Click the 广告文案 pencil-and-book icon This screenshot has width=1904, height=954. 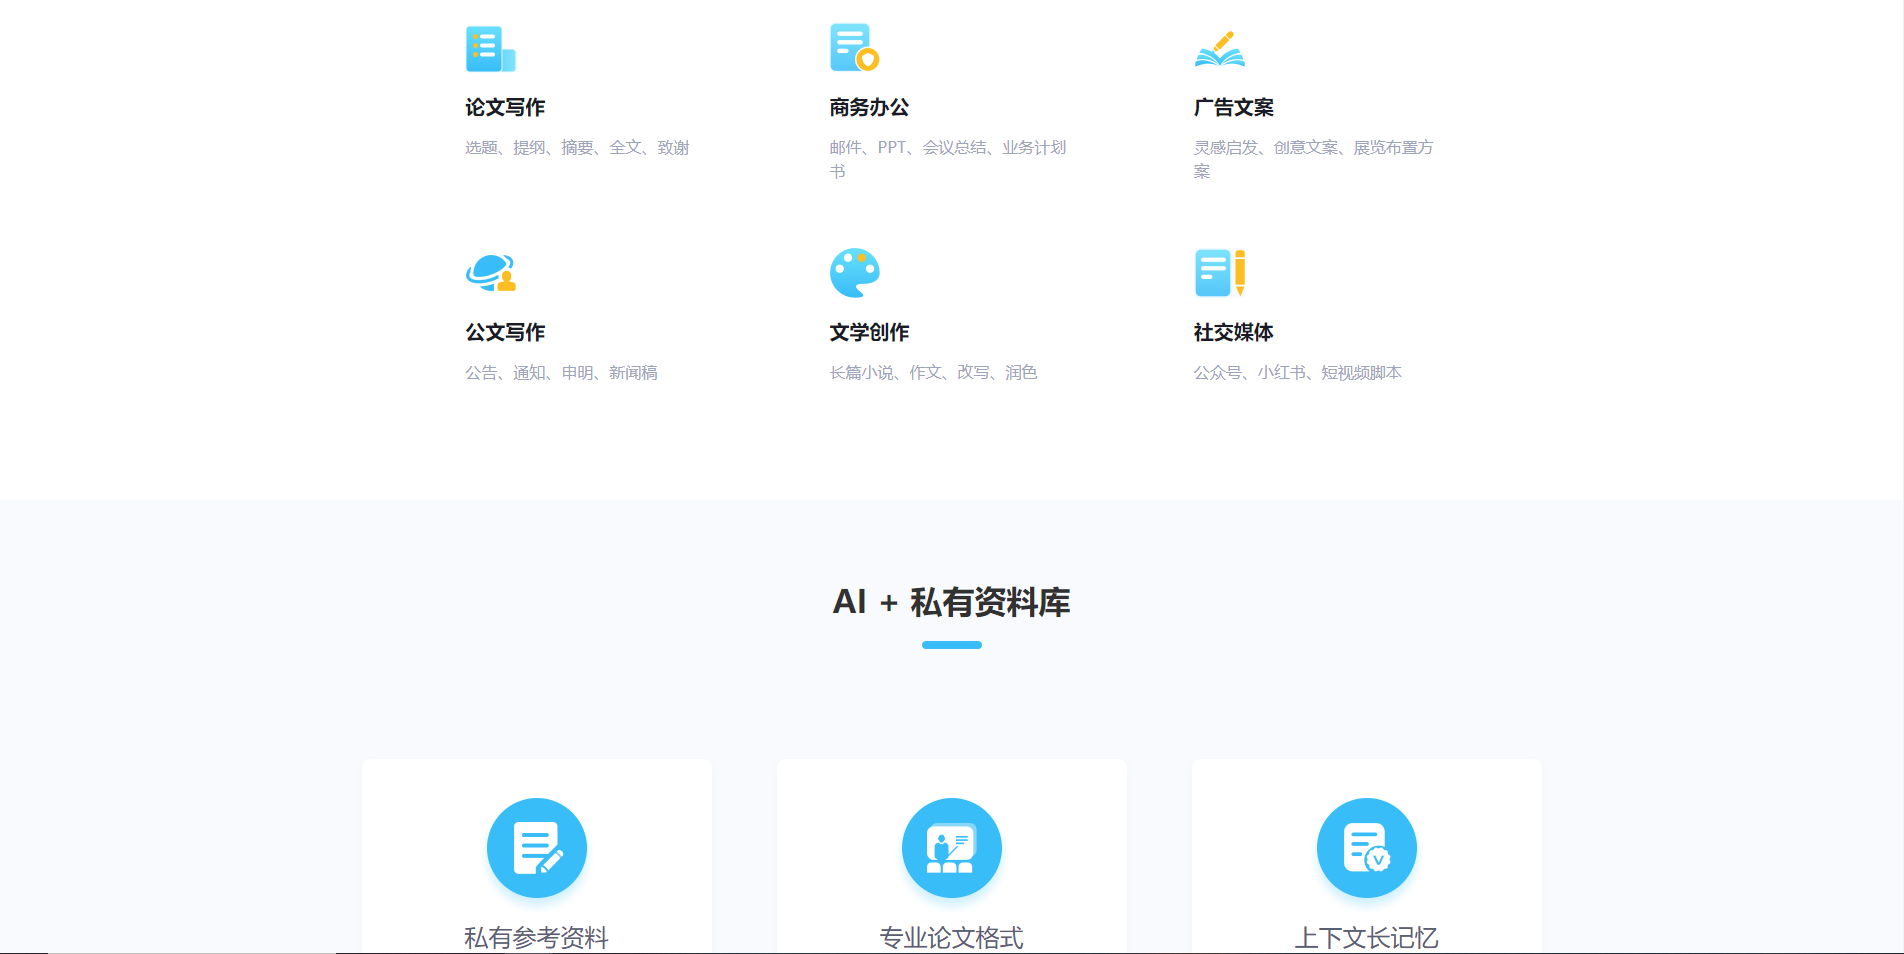pyautogui.click(x=1219, y=48)
